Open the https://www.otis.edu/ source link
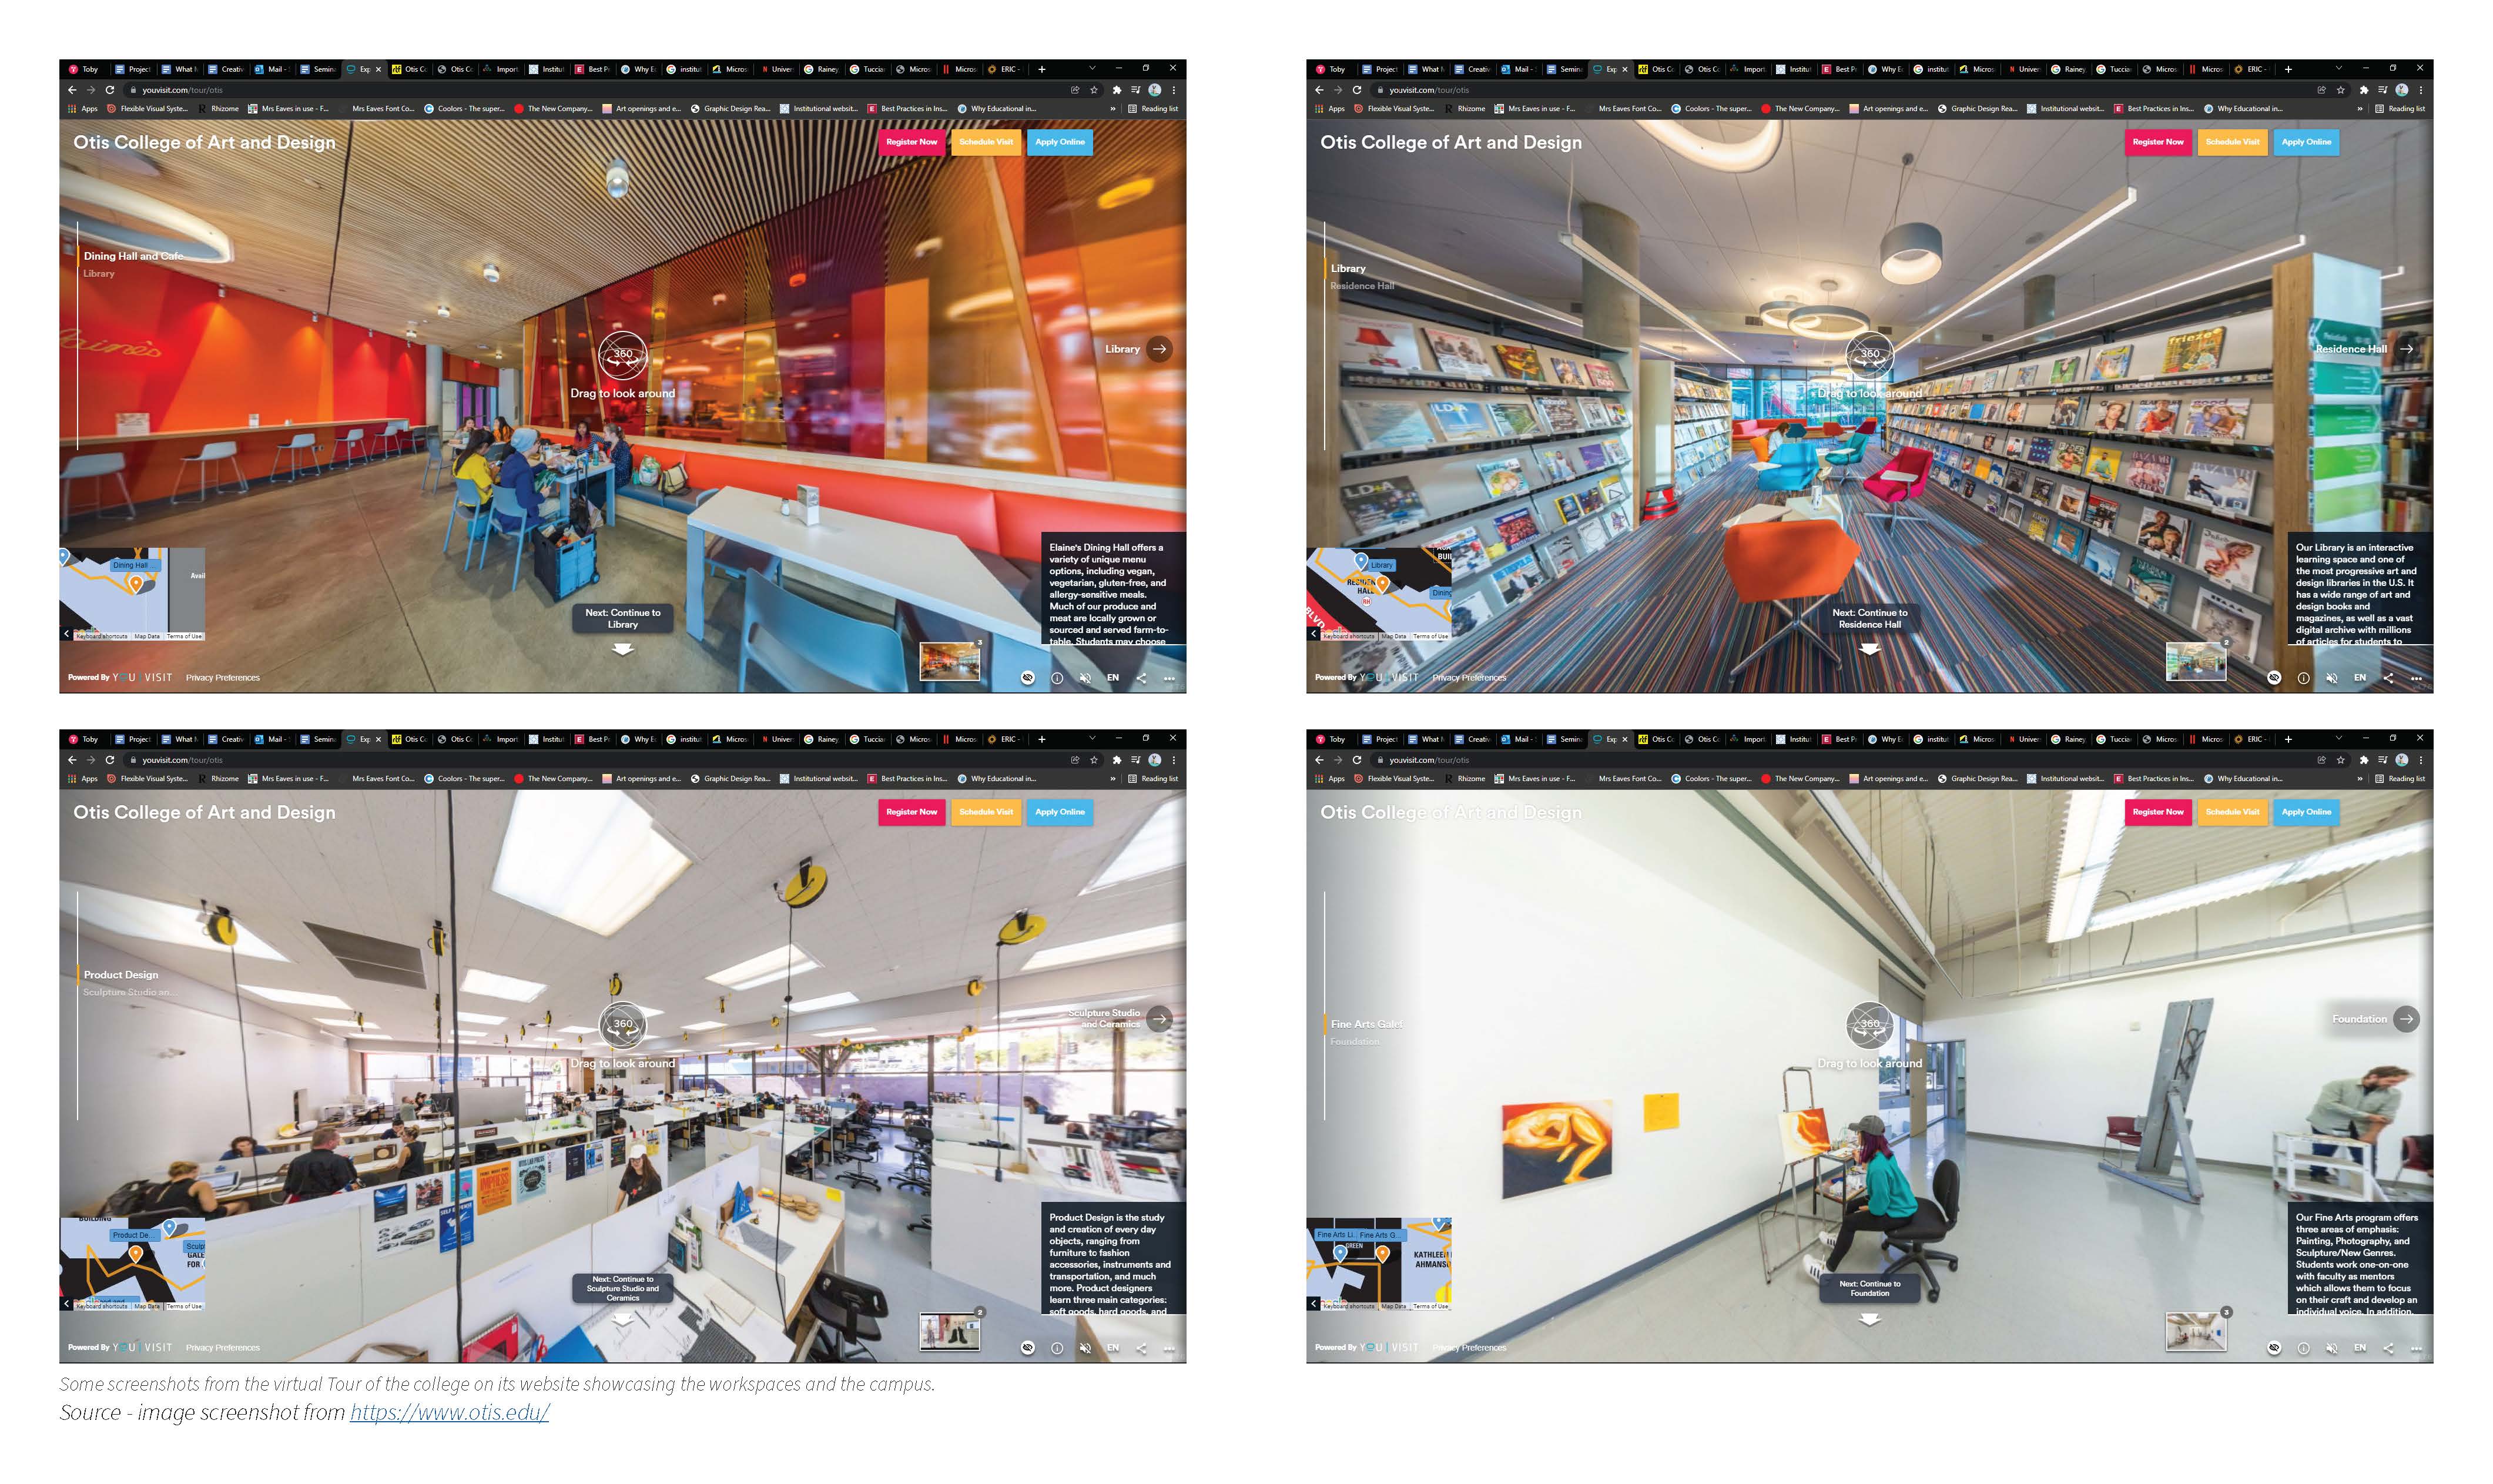This screenshot has height=1484, width=2493. [x=449, y=1412]
